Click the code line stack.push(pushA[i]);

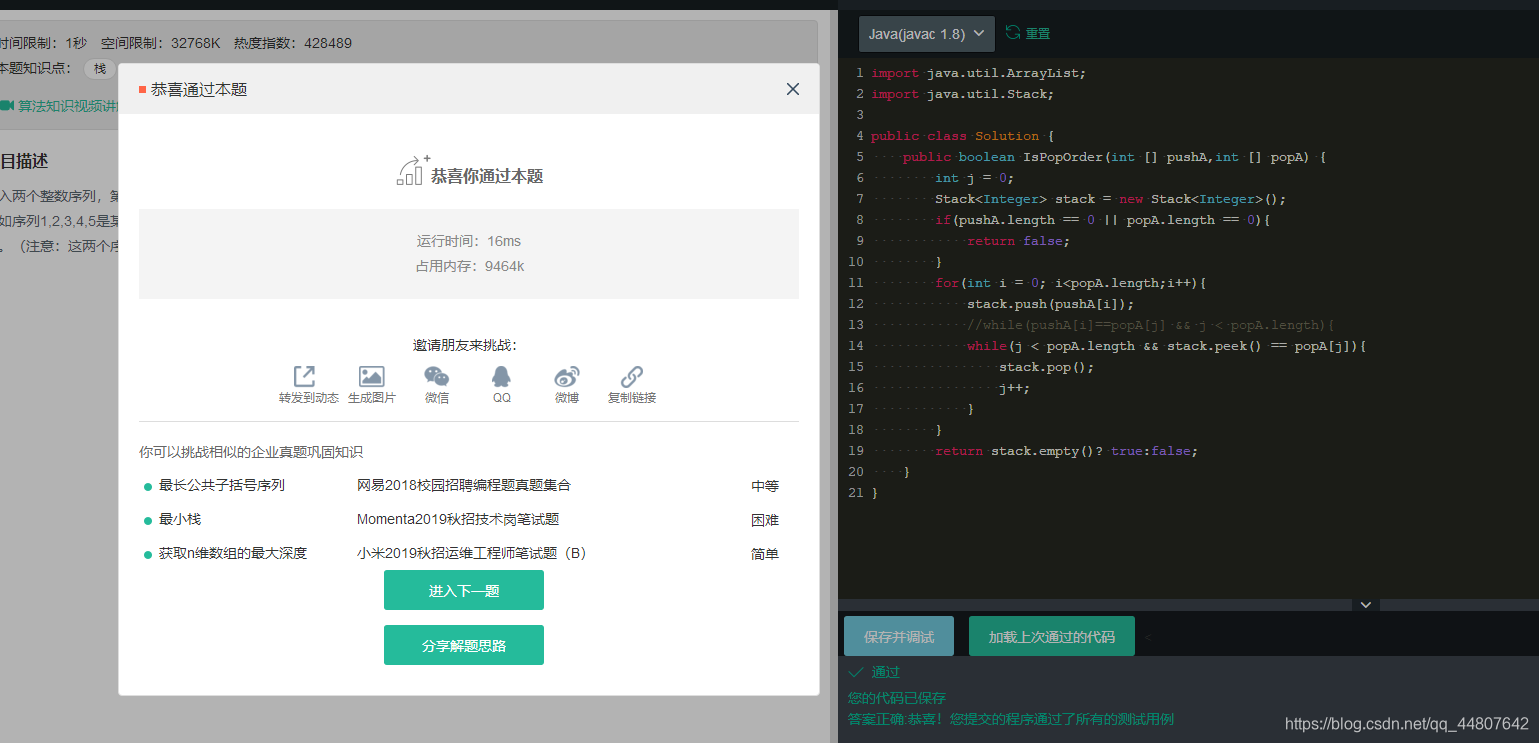point(1051,304)
